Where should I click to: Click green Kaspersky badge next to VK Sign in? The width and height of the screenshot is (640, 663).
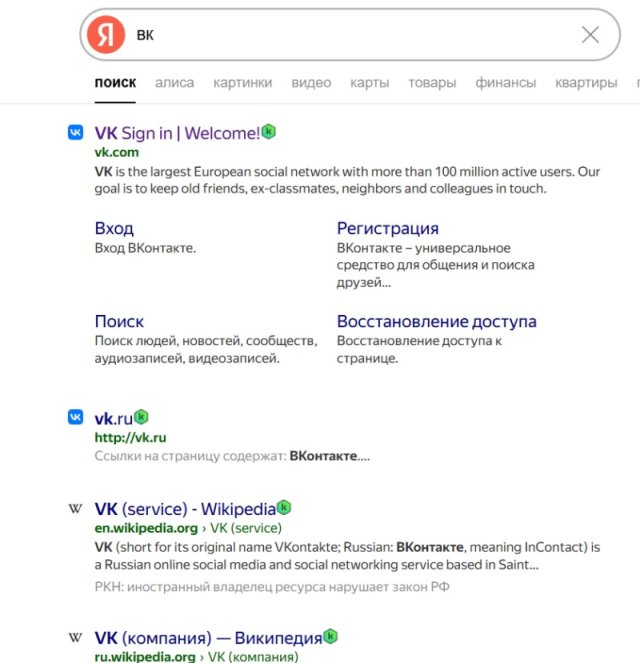point(268,132)
